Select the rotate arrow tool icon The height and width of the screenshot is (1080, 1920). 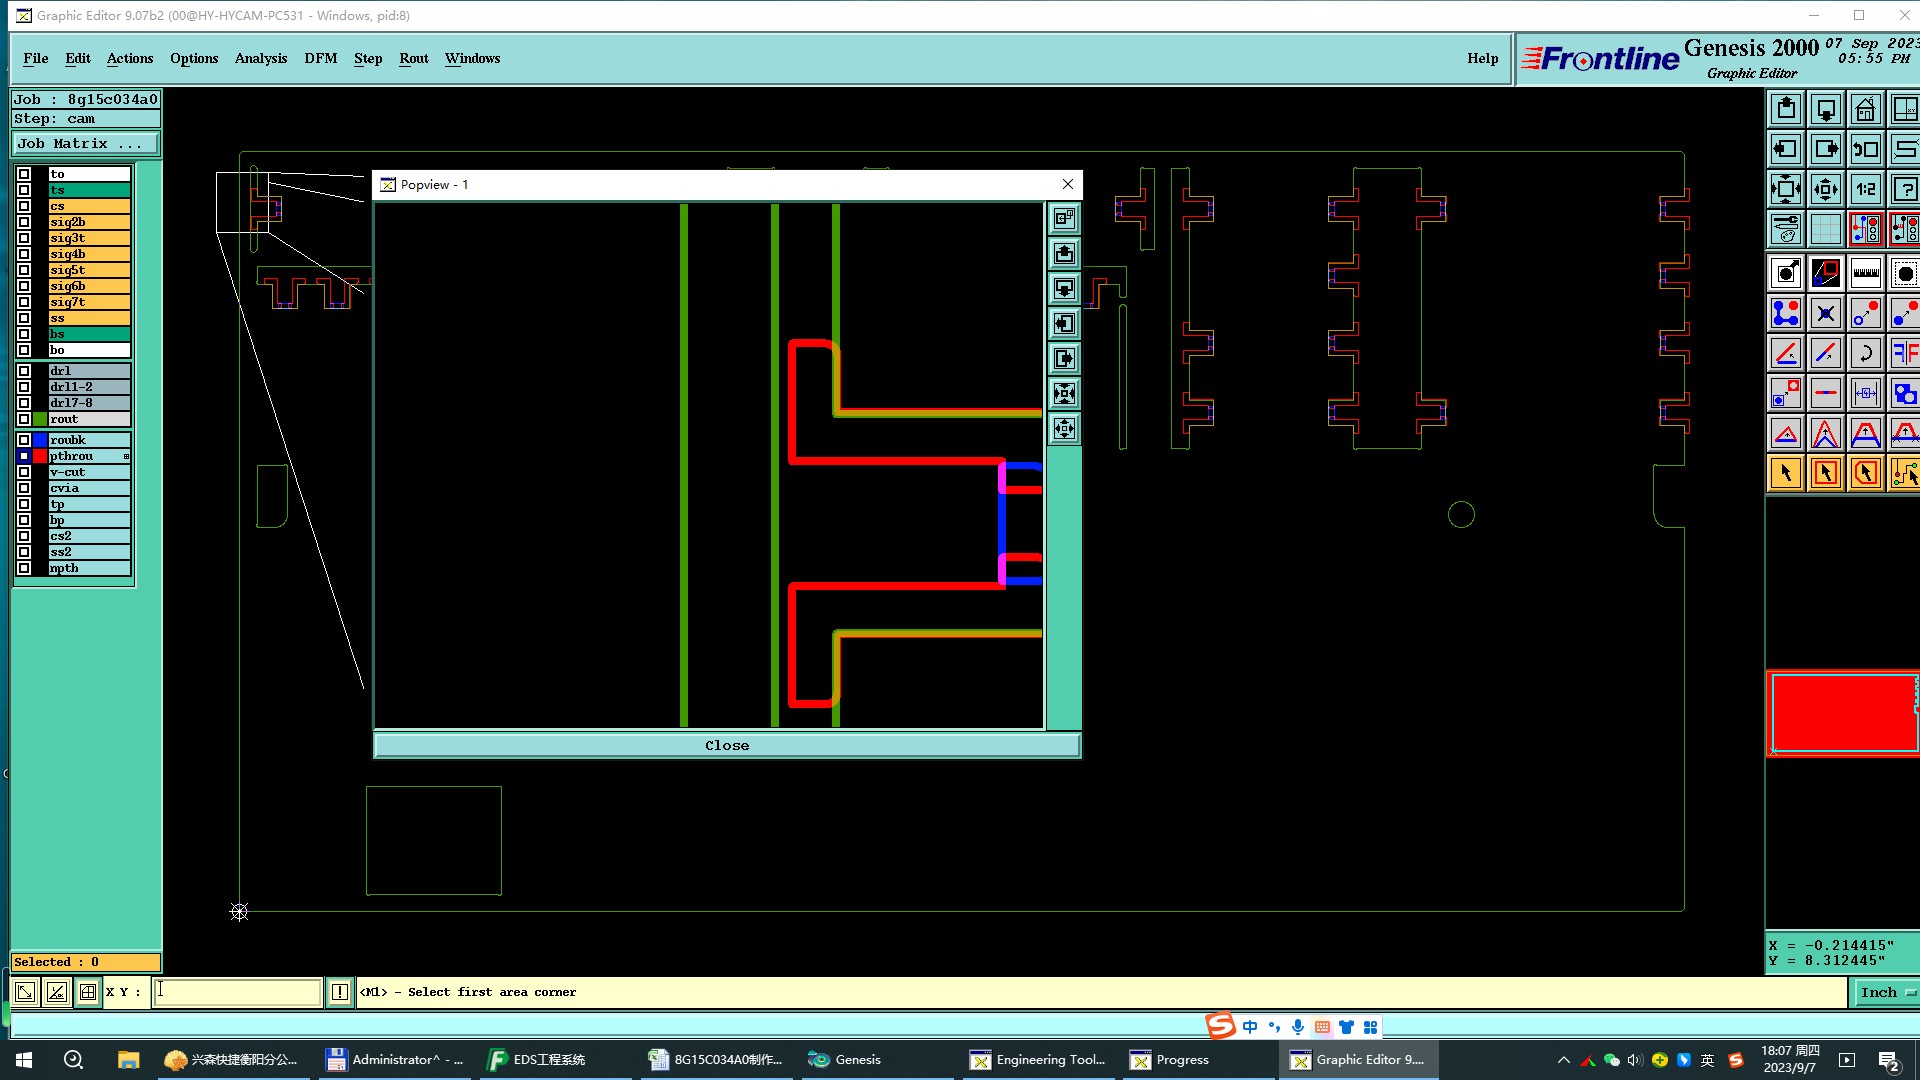(x=1865, y=353)
